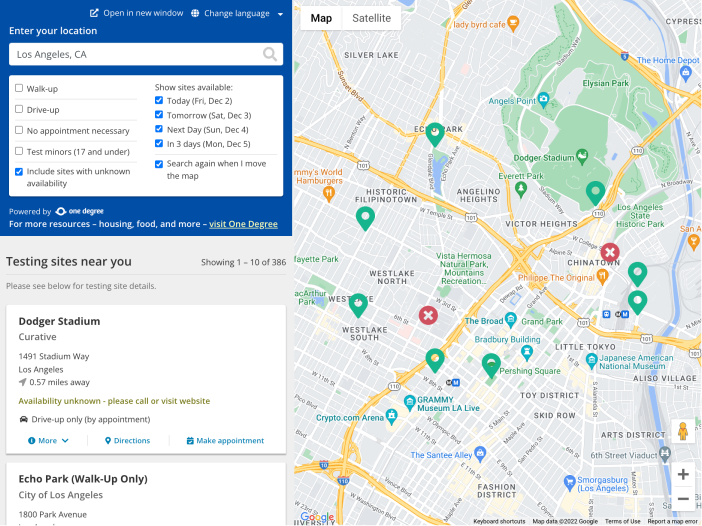Open Street View pegman icon
Image resolution: width=702 pixels, height=526 pixels.
pos(683,432)
